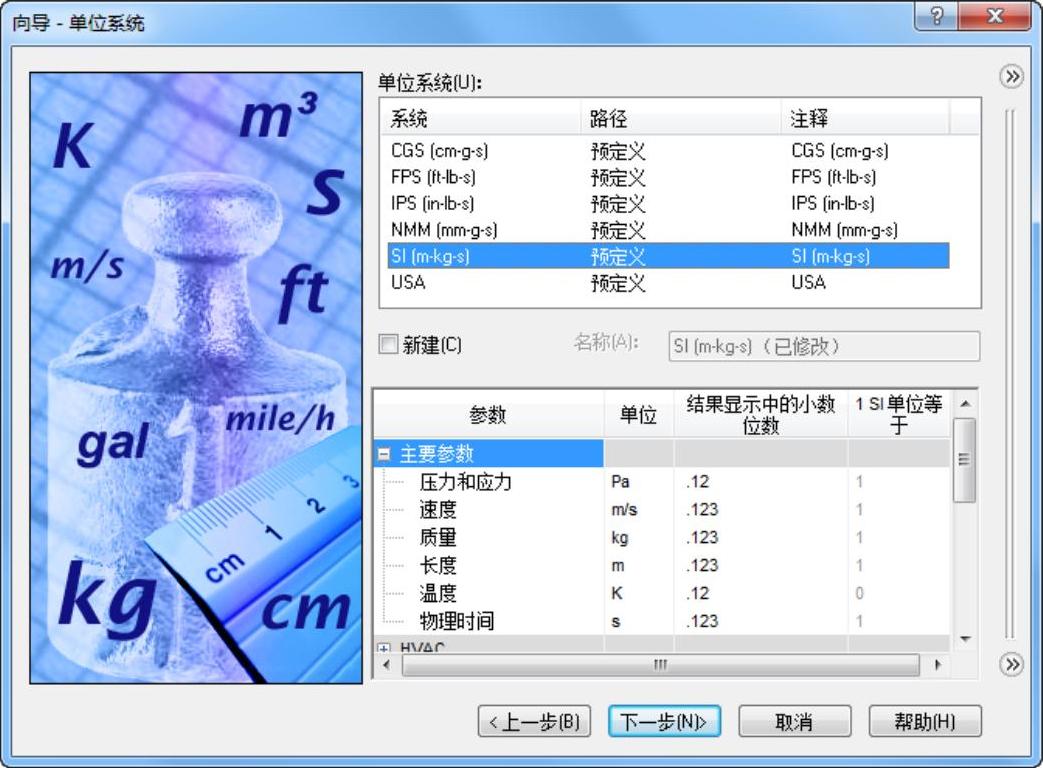This screenshot has width=1043, height=768.
Task: Select the SI (m-kg-s) unit system row
Action: [668, 256]
